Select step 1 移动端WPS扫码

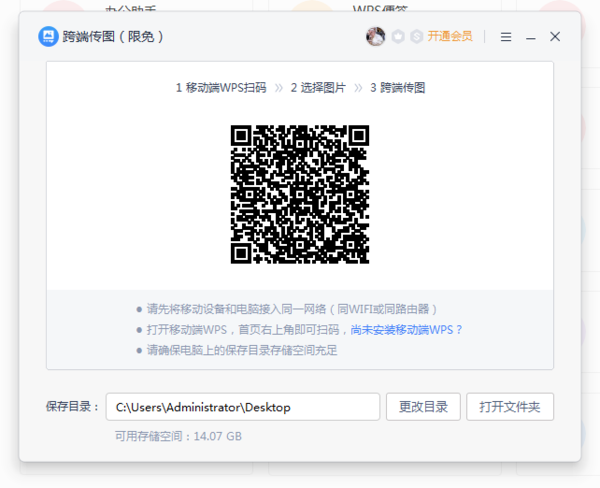pos(221,88)
